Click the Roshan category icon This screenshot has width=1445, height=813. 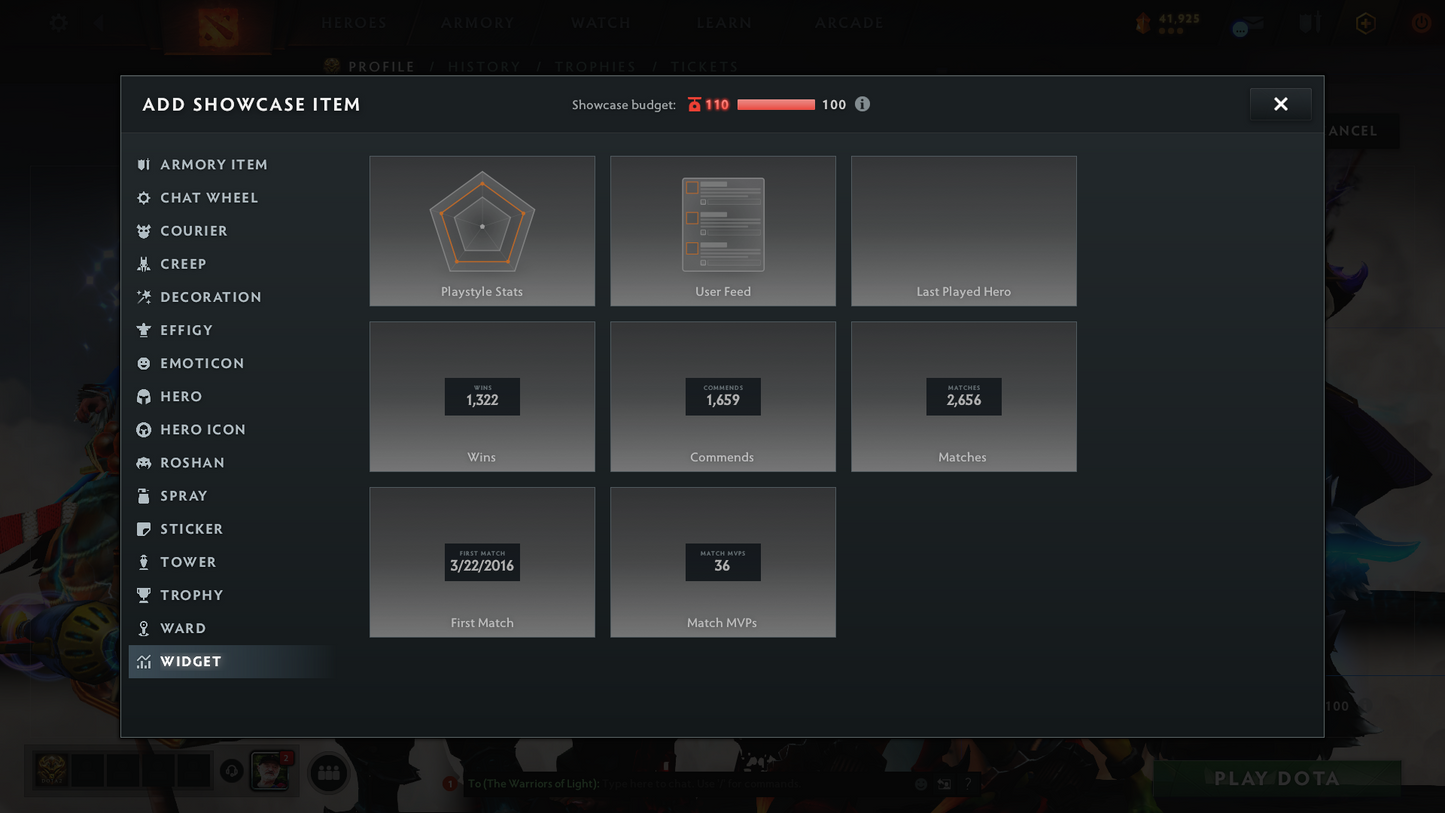point(144,463)
